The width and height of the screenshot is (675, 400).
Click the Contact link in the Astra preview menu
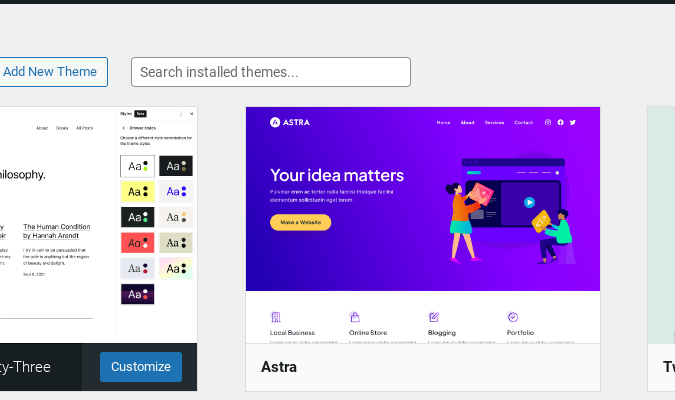click(x=523, y=123)
